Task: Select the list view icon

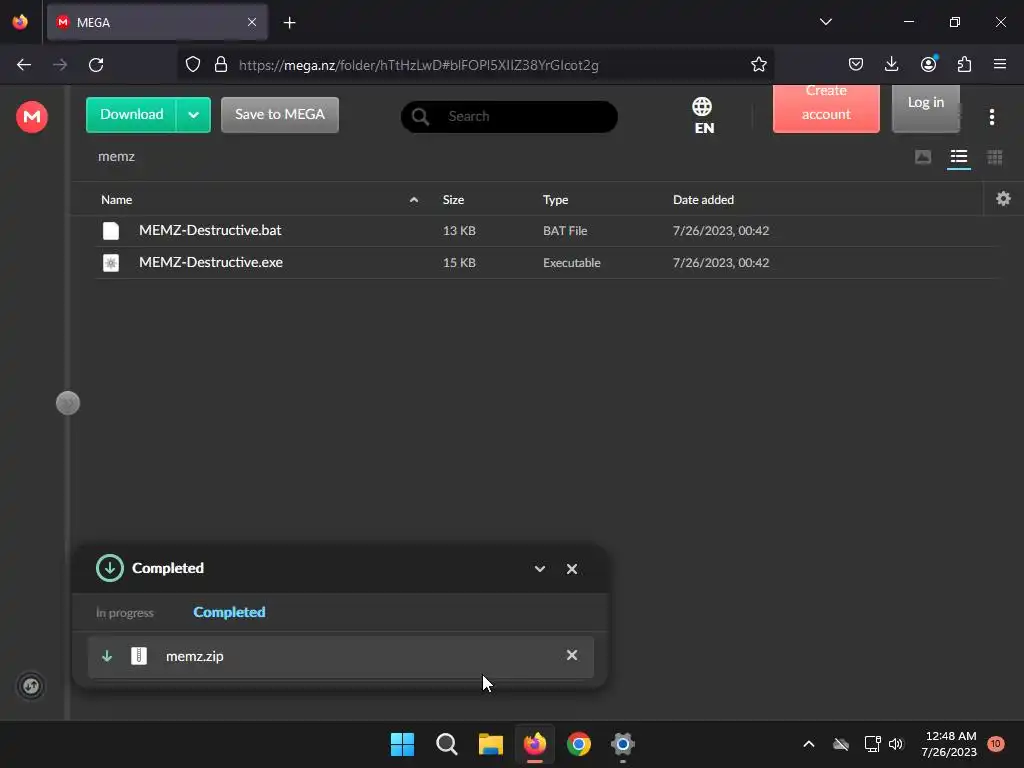Action: 959,157
